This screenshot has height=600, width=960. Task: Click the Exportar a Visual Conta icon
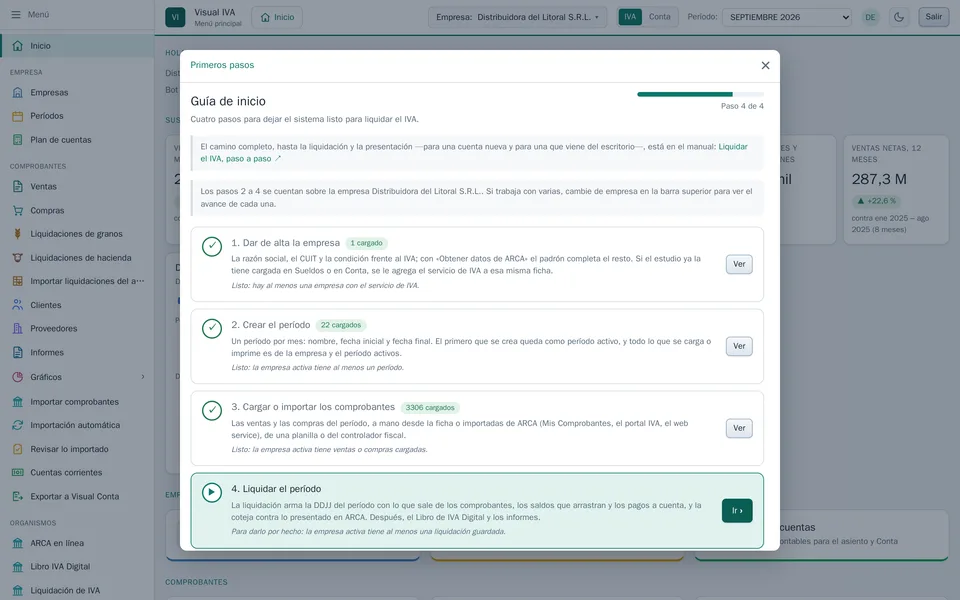[x=18, y=497]
